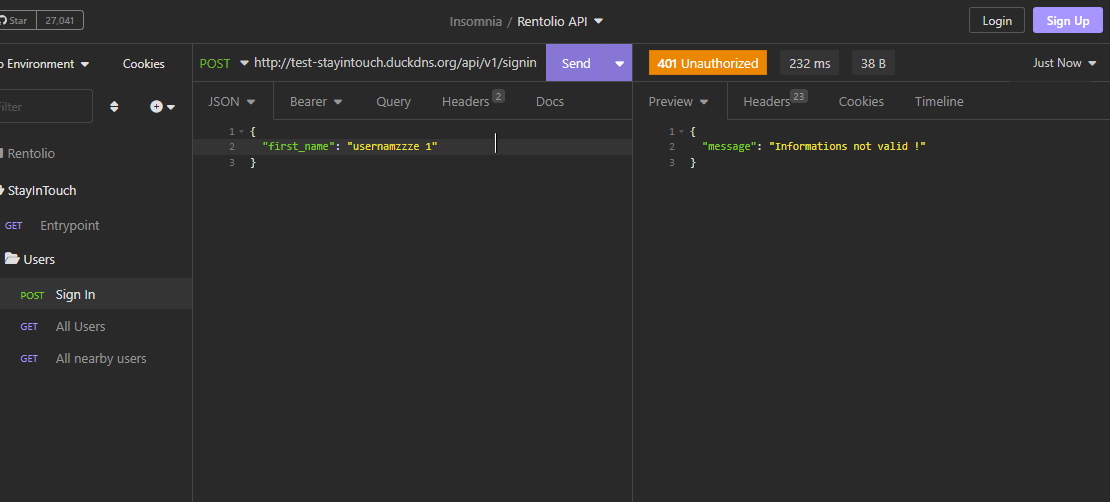
Task: Click the "first_name" key in request body
Action: (x=297, y=147)
